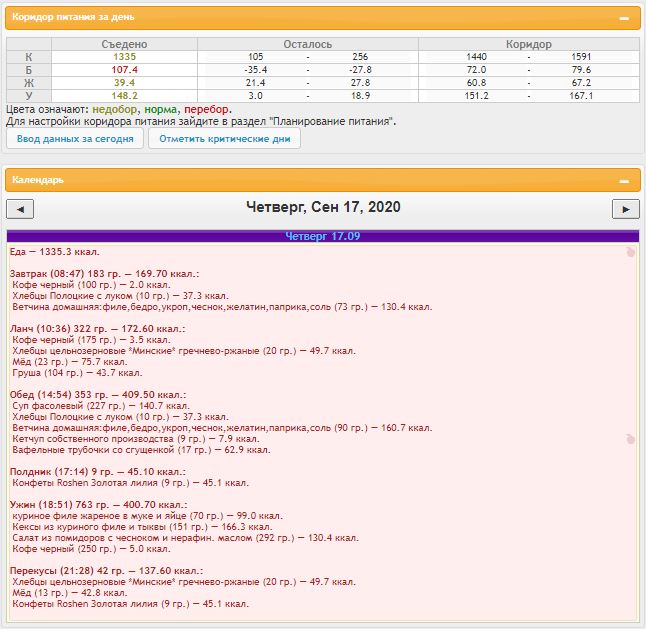The image size is (646, 629).
Task: Click the Вафельные трубочки со сгущенкой entry
Action: [x=141, y=450]
